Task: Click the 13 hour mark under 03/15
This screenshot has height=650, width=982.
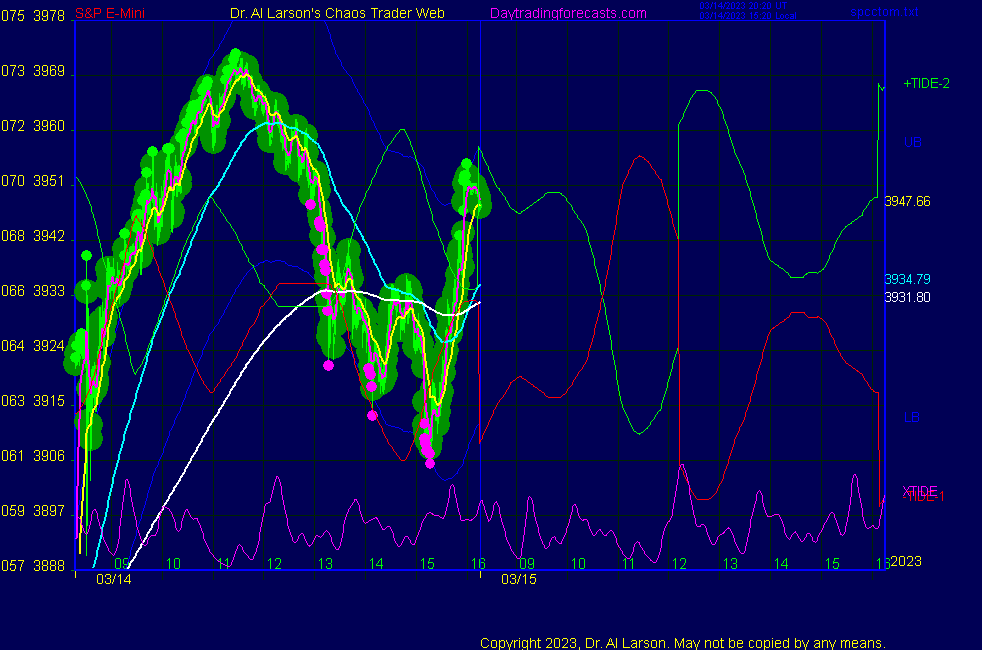Action: [730, 564]
